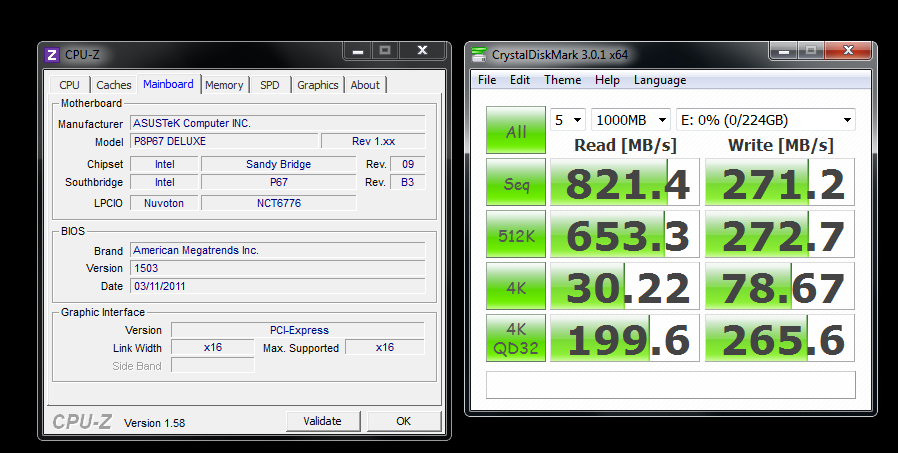Click the 512K write result 272.7
Viewport: 898px width, 453px height.
point(780,234)
